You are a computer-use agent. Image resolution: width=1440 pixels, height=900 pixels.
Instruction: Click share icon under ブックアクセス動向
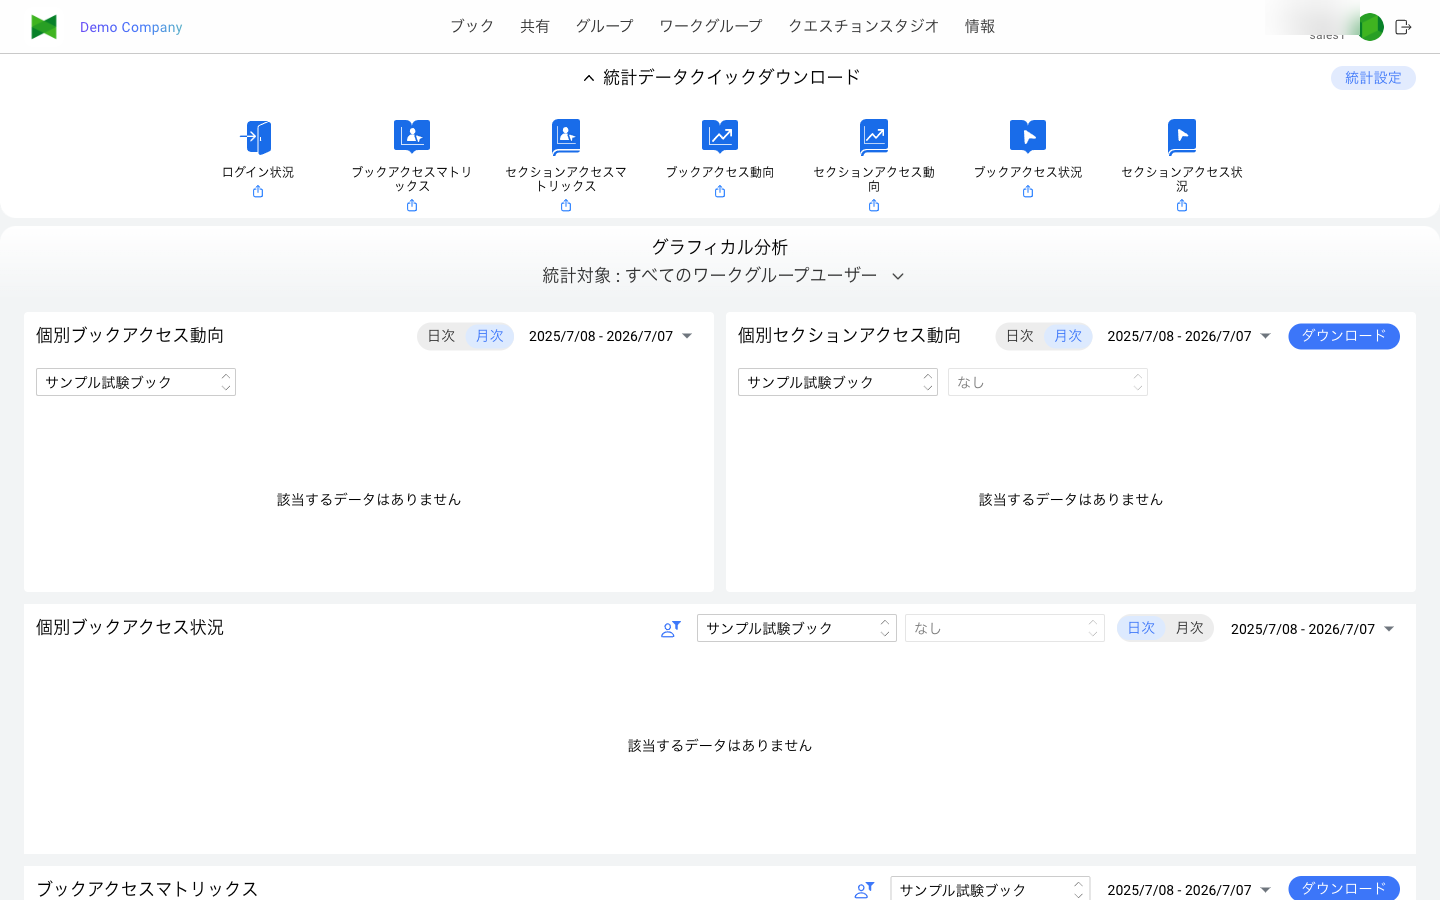coord(720,192)
